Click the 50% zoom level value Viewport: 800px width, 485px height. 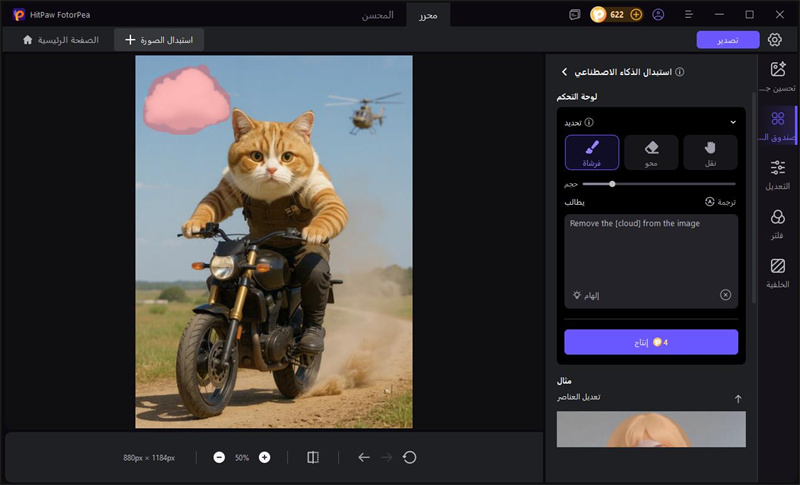pyautogui.click(x=242, y=457)
